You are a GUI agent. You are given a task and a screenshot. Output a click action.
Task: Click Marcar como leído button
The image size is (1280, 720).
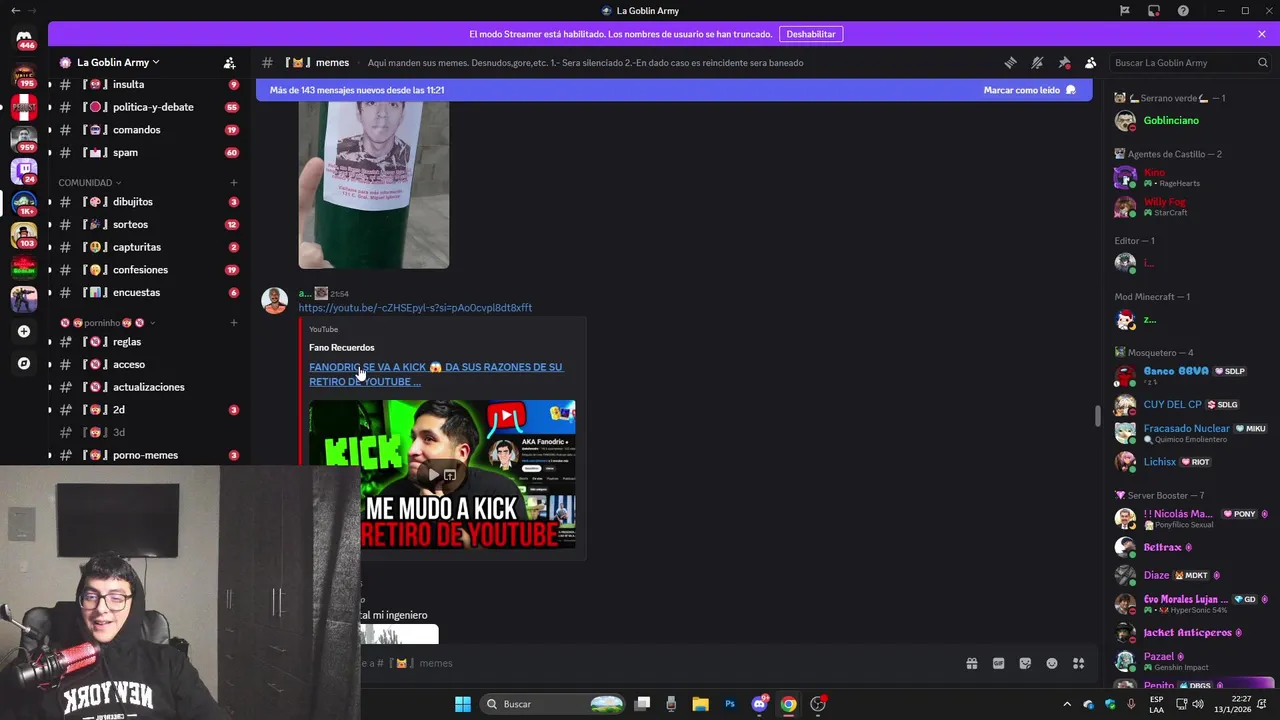pos(1030,90)
